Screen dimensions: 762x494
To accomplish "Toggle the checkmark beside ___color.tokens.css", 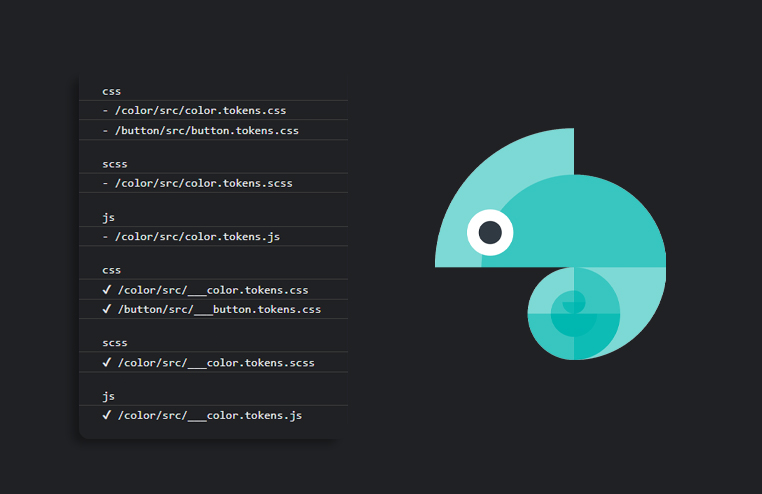I will click(x=107, y=290).
